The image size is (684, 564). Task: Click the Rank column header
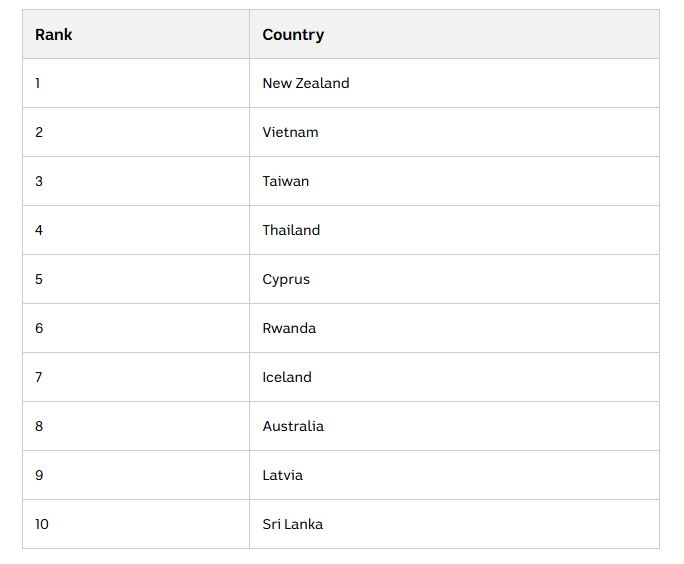136,34
